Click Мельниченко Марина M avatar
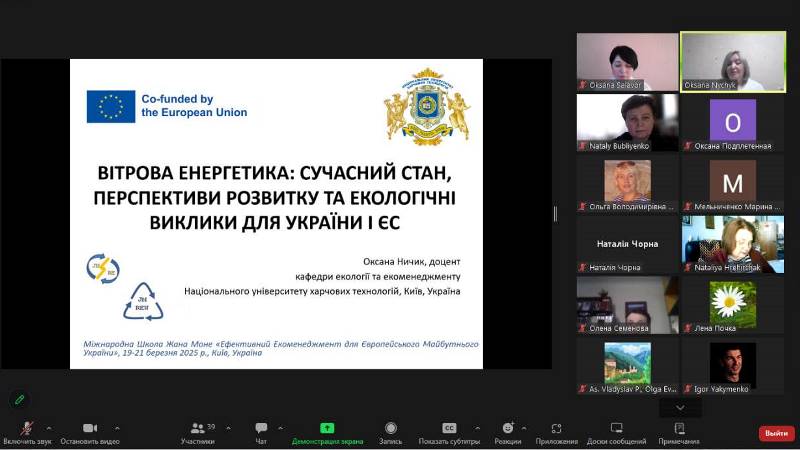This screenshot has height=450, width=800. [733, 181]
